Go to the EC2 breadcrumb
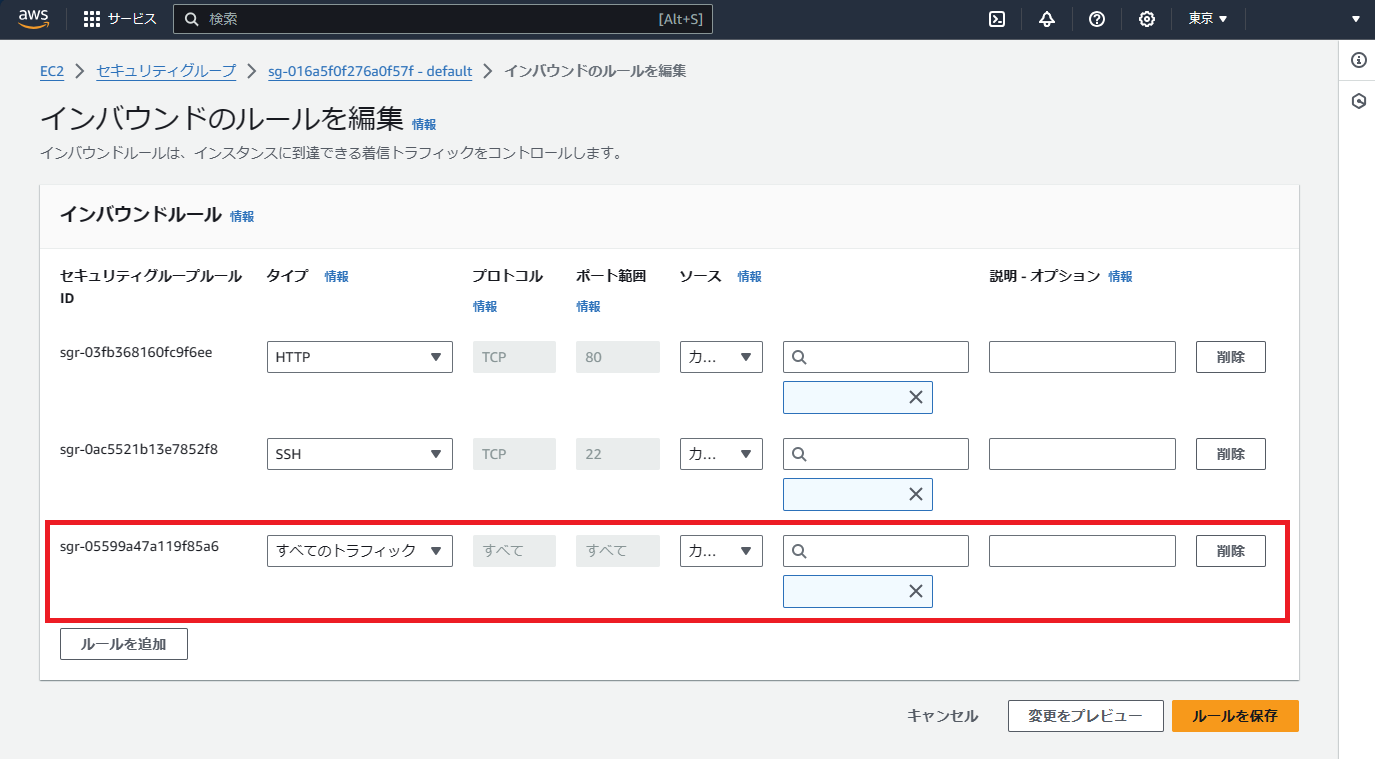1375x759 pixels. point(52,71)
